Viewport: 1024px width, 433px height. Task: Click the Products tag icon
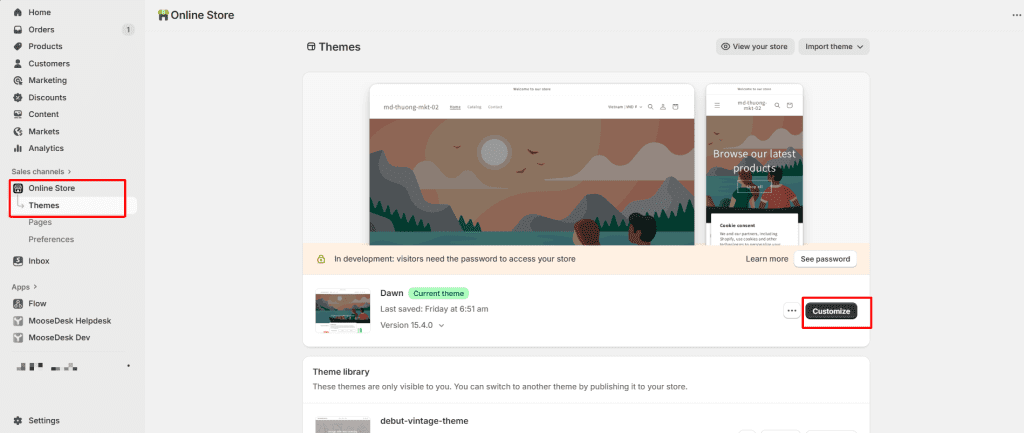18,46
